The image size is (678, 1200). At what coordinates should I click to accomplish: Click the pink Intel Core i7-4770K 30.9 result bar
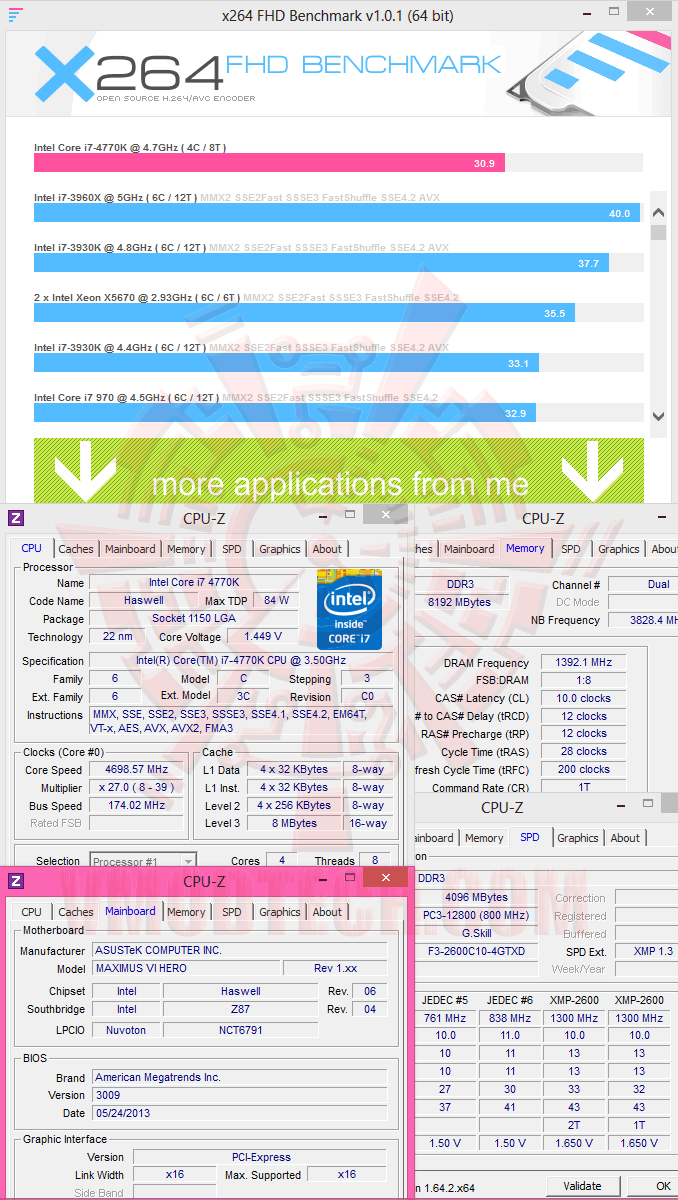click(269, 163)
